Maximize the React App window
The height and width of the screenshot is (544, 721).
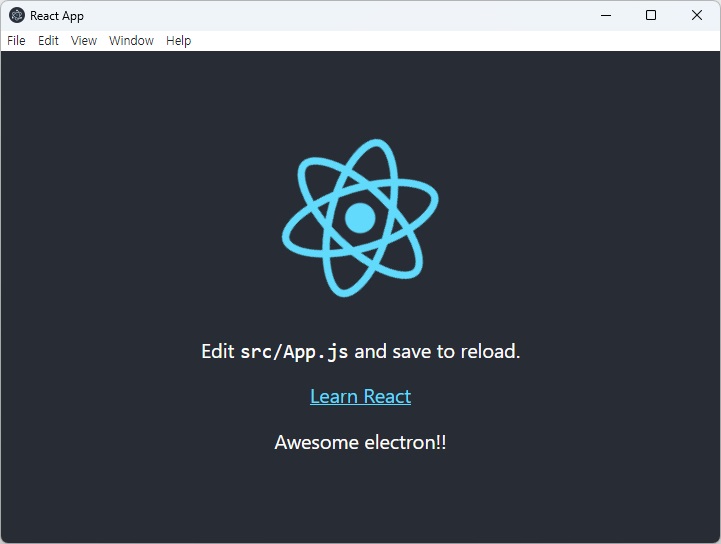651,16
